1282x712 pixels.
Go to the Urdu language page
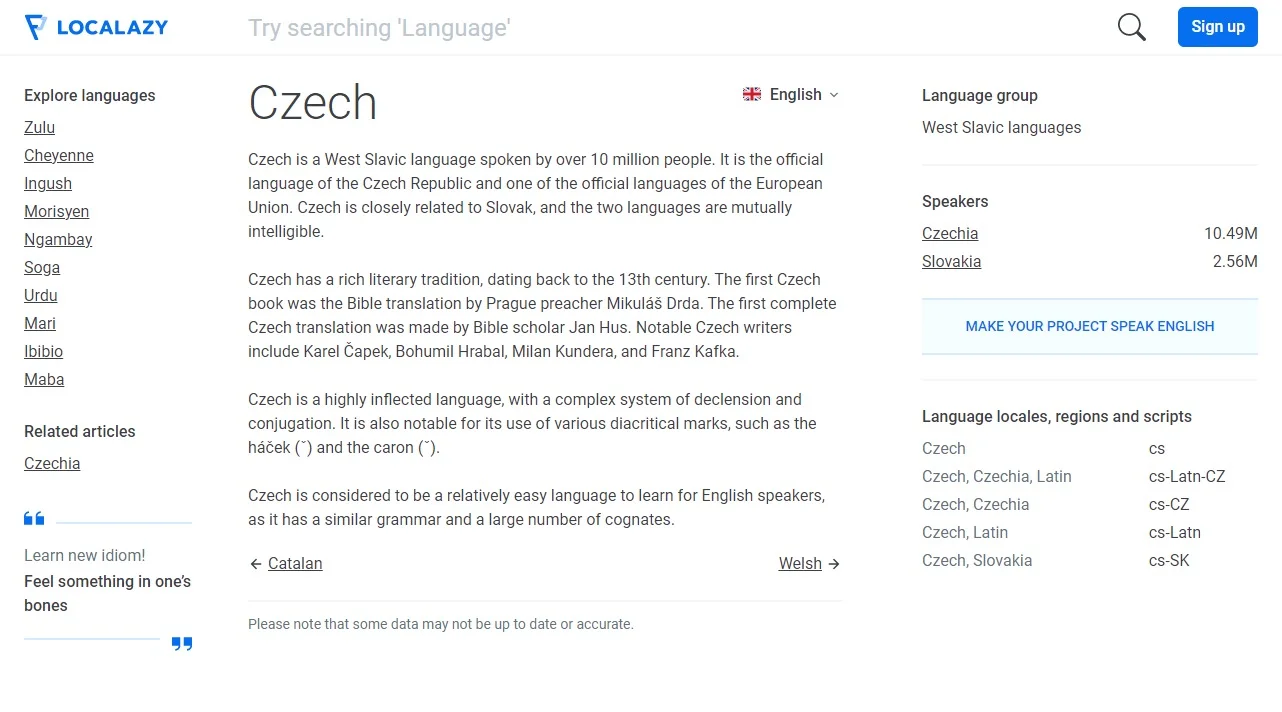tap(41, 296)
